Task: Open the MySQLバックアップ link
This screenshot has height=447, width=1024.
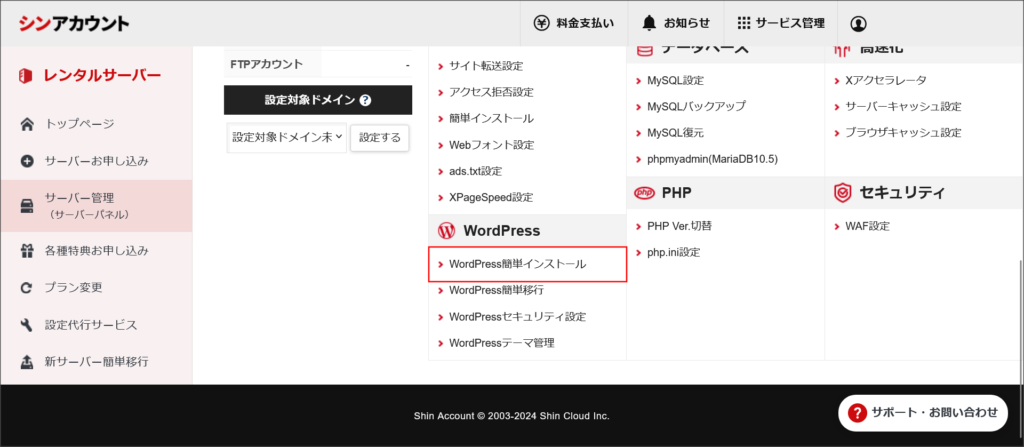Action: pos(695,106)
